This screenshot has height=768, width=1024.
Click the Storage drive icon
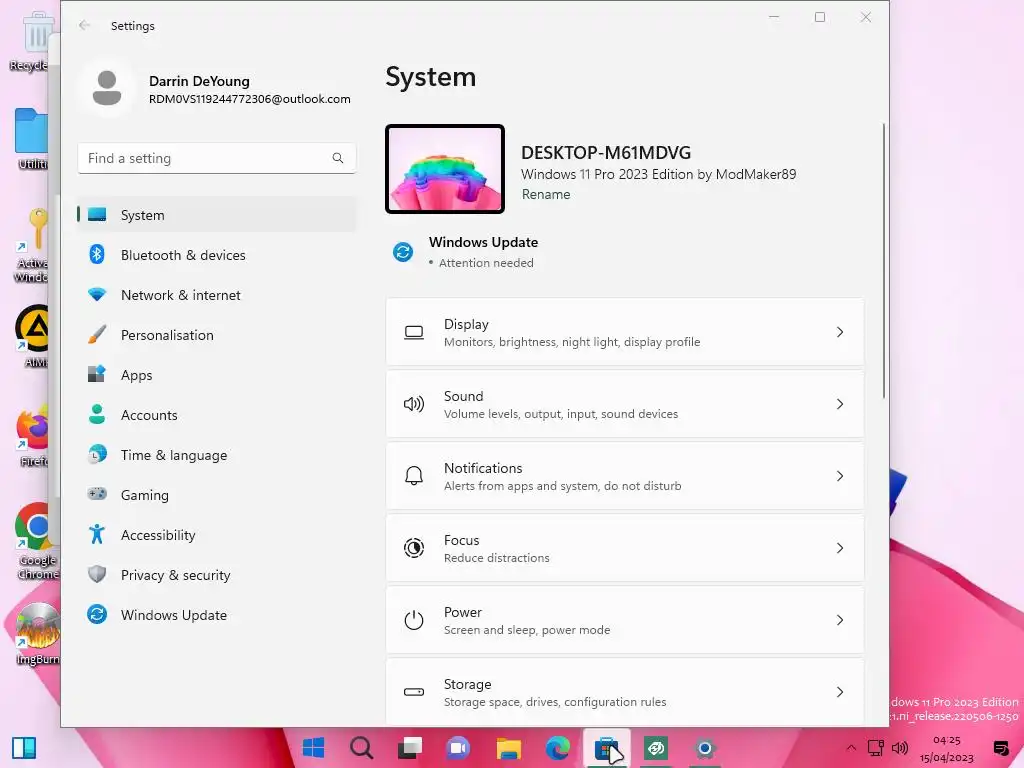(x=413, y=692)
